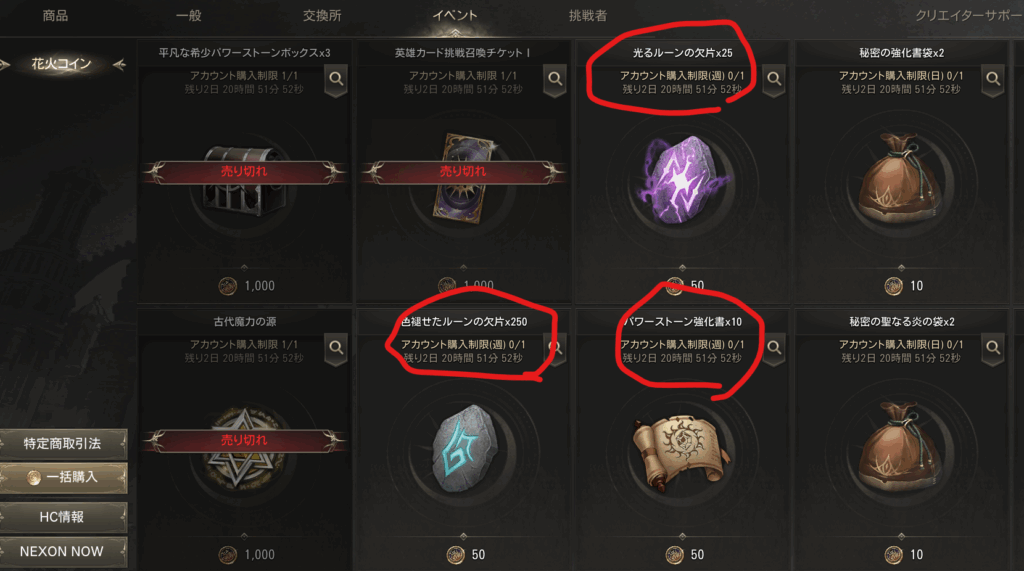Open the 挑戦者 tab
Viewport: 1024px width, 571px height.
pyautogui.click(x=588, y=16)
